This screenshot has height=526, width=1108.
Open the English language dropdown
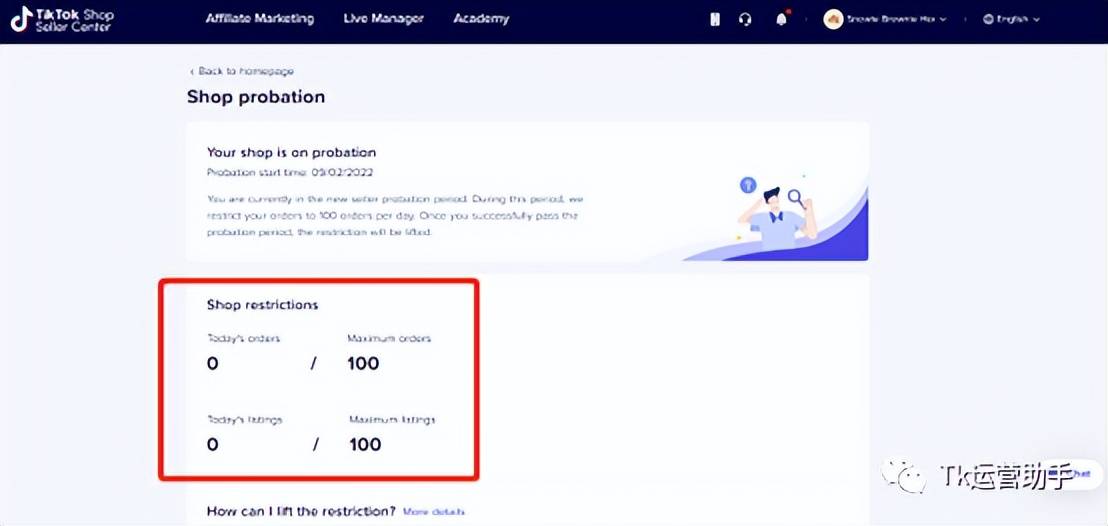coord(1011,20)
